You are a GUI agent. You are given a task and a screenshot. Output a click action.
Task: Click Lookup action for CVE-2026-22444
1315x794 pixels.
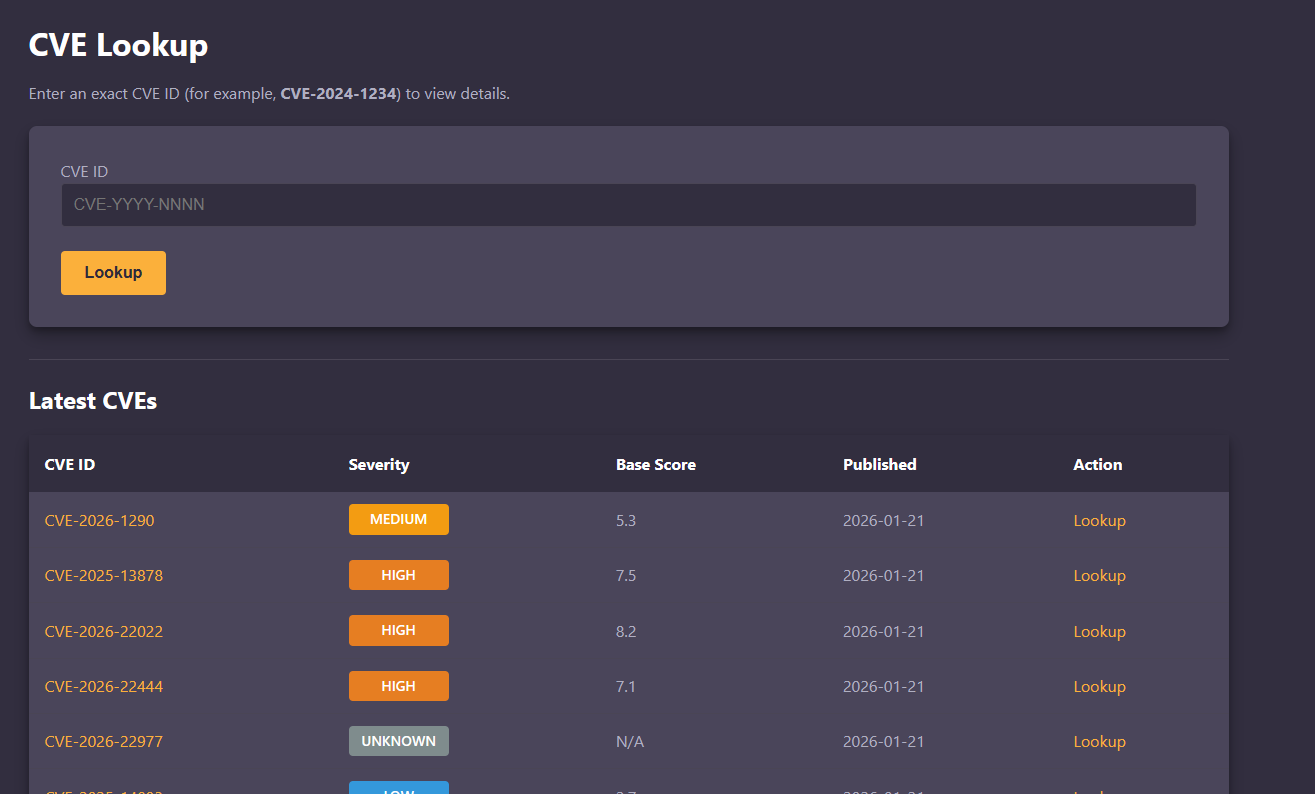[x=1099, y=687]
